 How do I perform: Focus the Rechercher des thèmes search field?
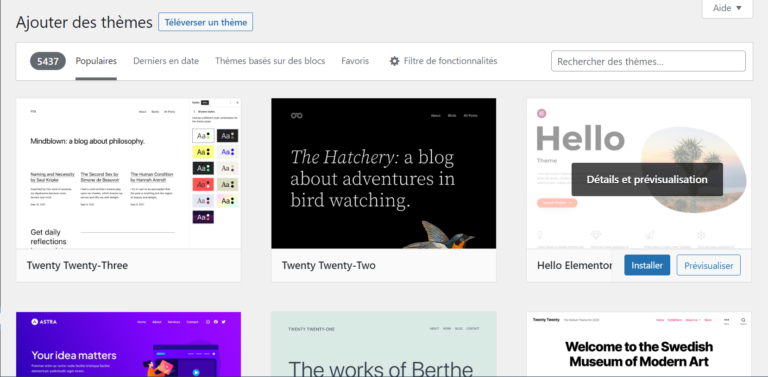point(648,61)
